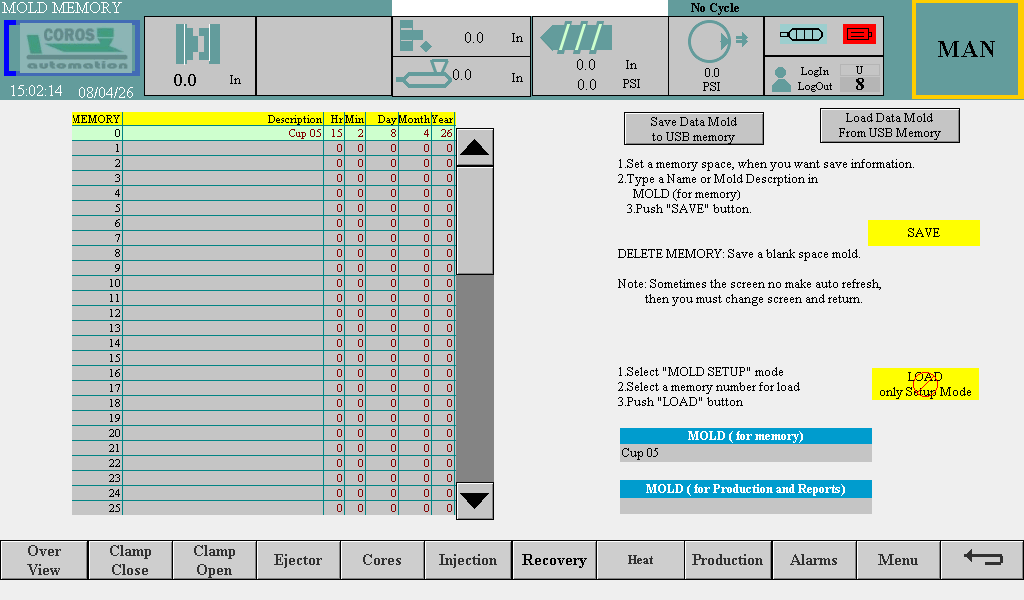
Task: Click the ejector position icon
Action: click(415, 37)
